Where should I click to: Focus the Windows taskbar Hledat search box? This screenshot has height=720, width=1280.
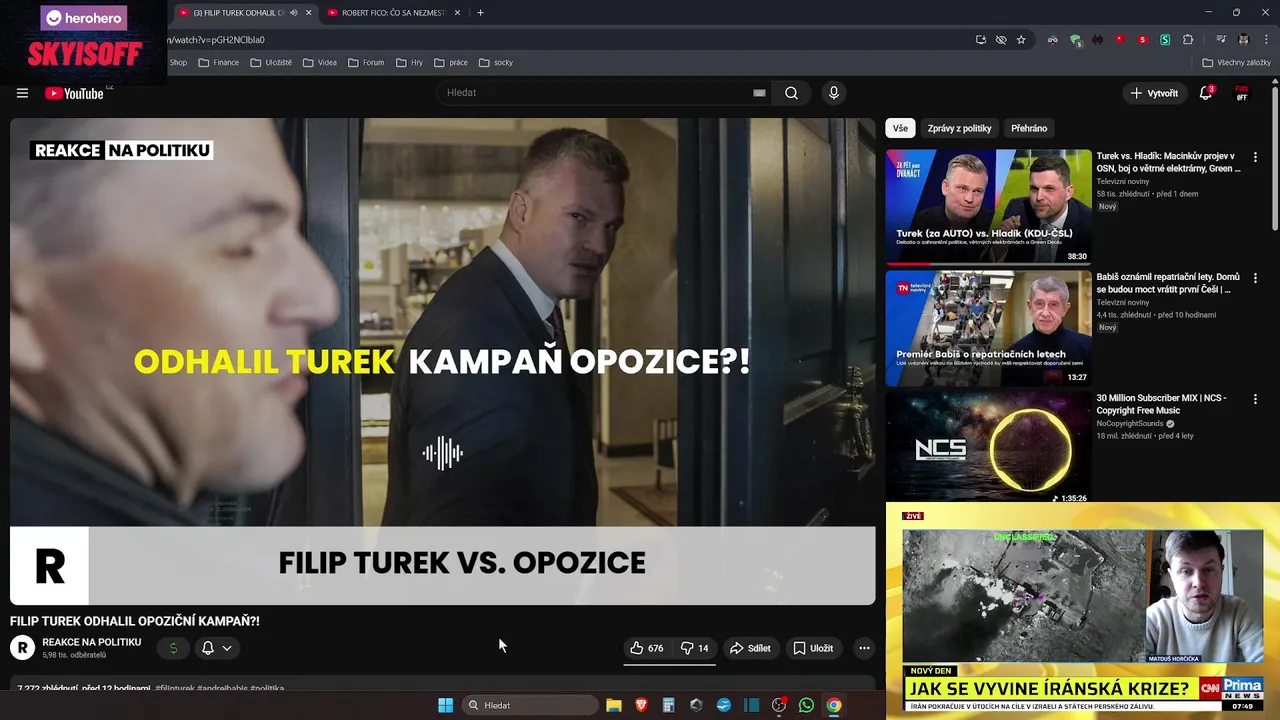pyautogui.click(x=530, y=705)
